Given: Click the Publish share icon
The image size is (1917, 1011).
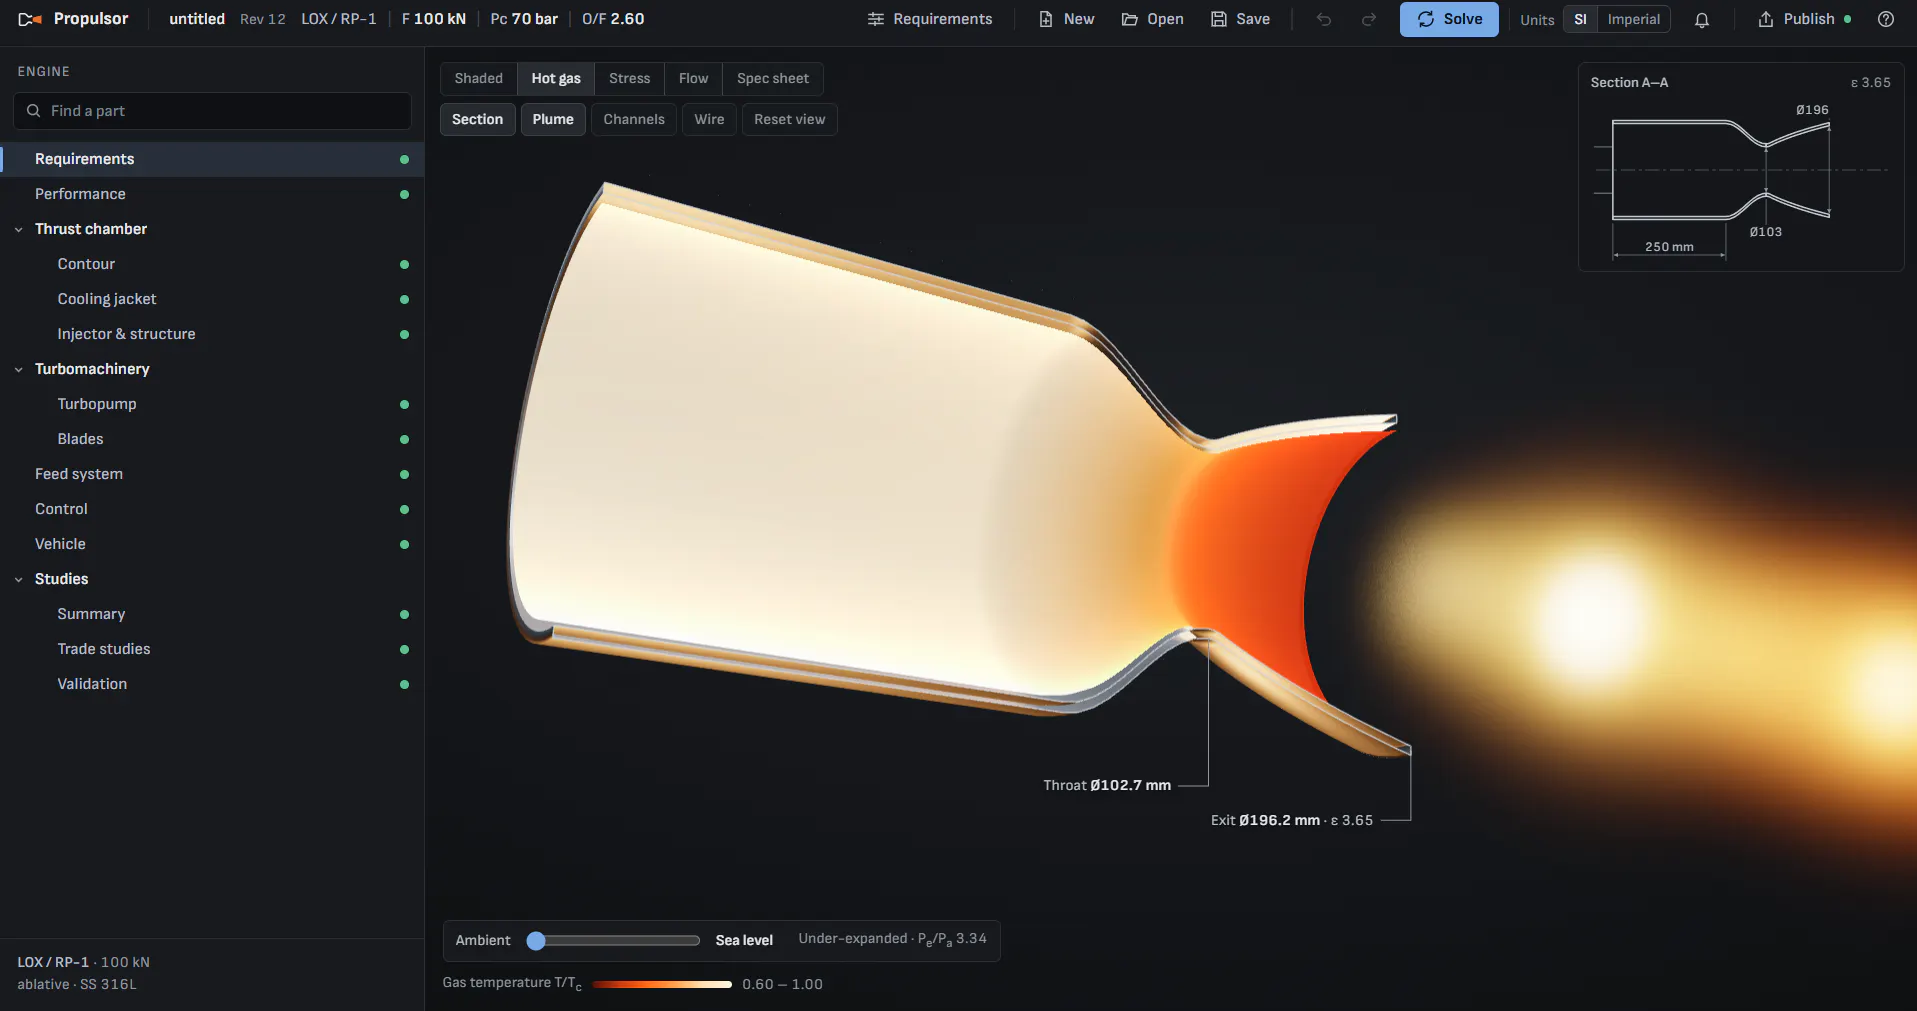Looking at the screenshot, I should click(x=1766, y=19).
